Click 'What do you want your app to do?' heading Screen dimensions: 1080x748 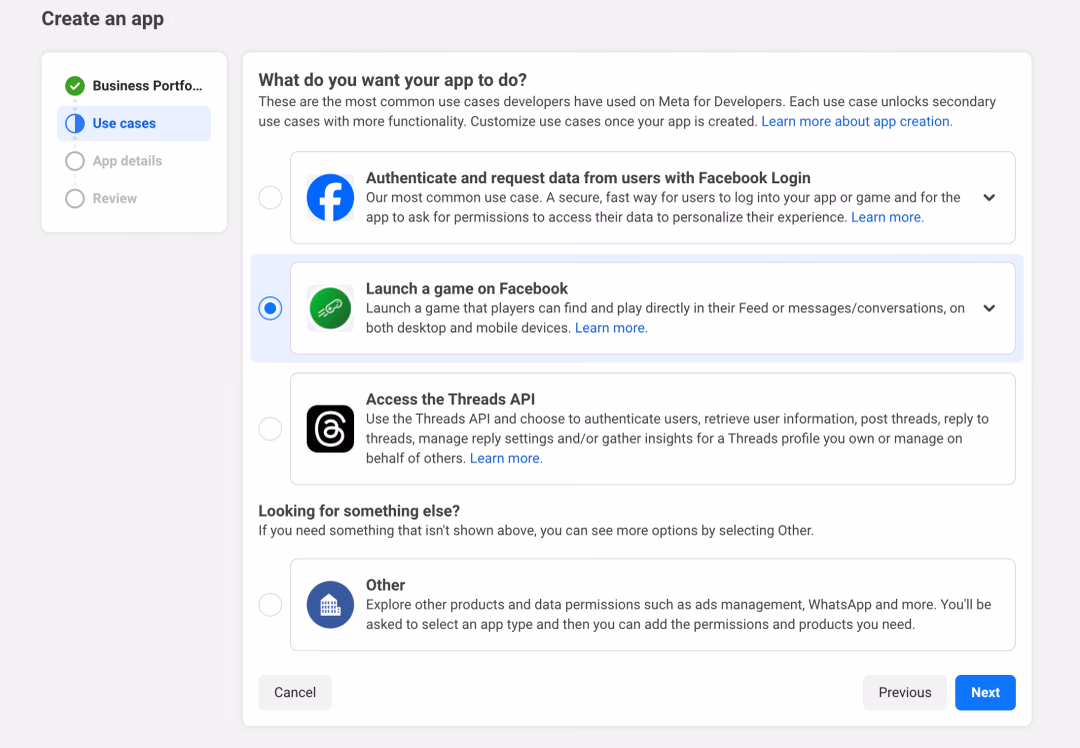click(393, 80)
